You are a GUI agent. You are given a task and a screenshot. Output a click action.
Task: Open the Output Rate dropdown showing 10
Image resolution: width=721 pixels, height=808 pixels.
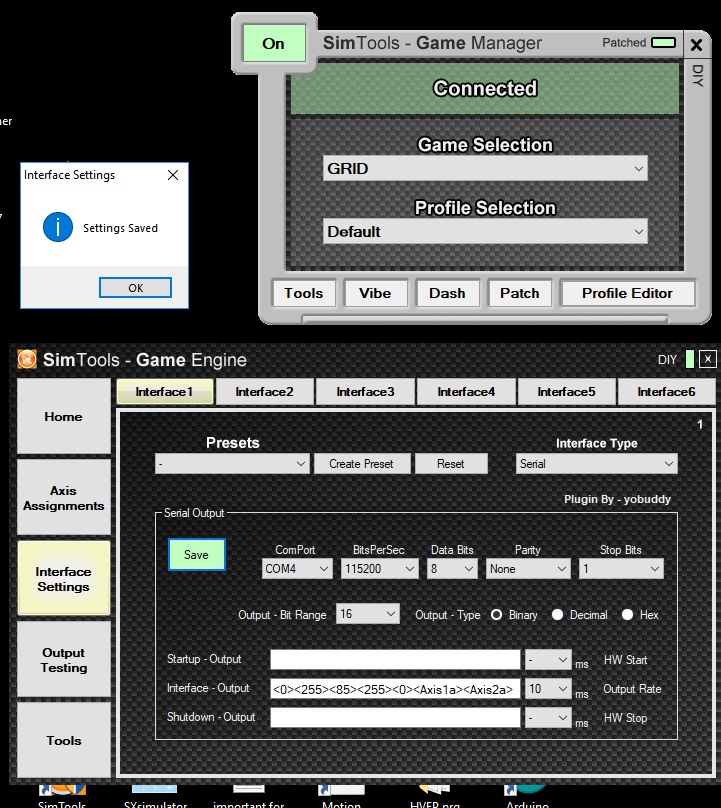pyautogui.click(x=548, y=689)
